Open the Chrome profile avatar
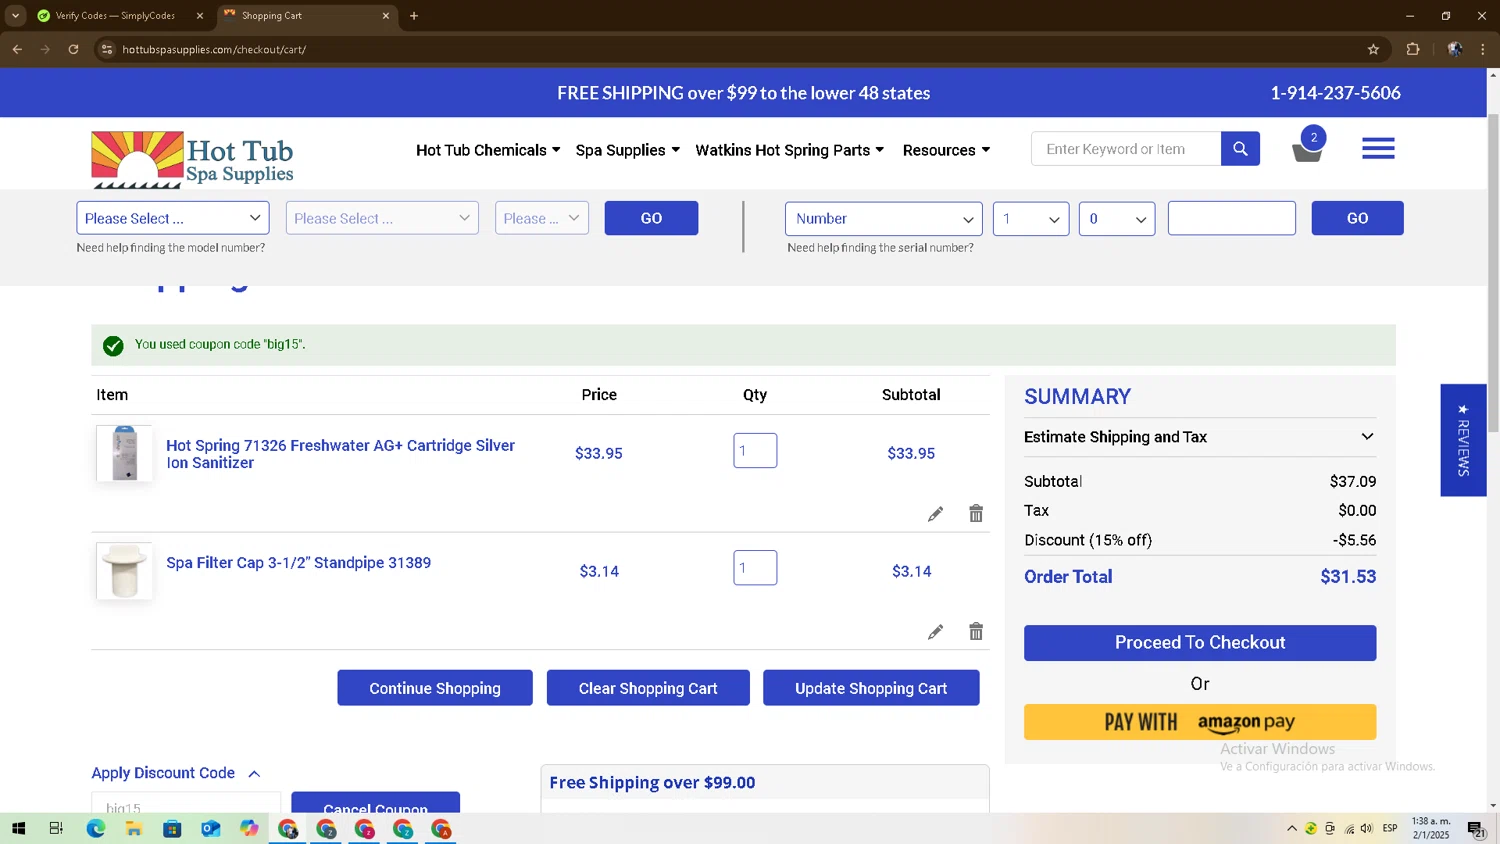This screenshot has height=844, width=1500. [x=1455, y=49]
